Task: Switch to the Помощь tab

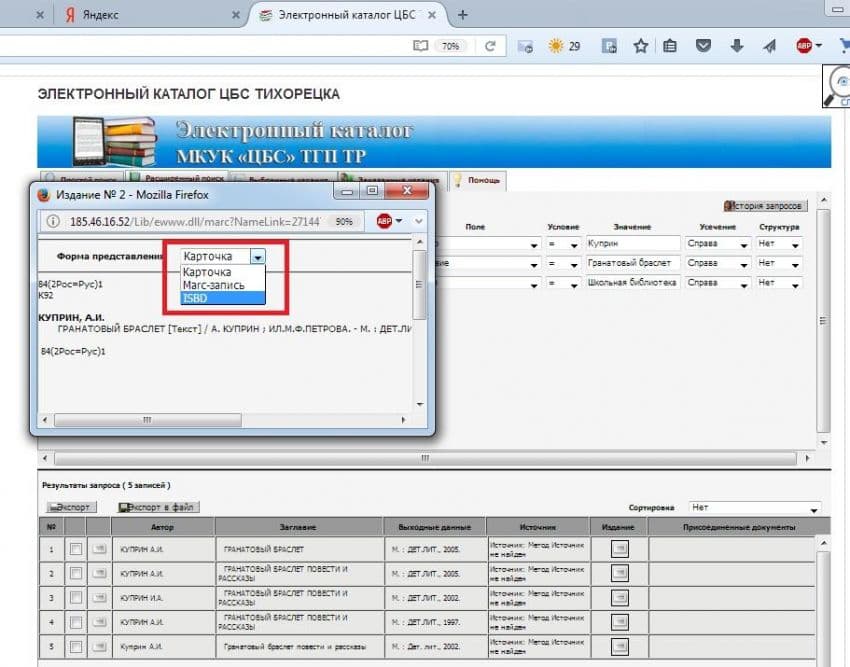Action: [x=478, y=181]
